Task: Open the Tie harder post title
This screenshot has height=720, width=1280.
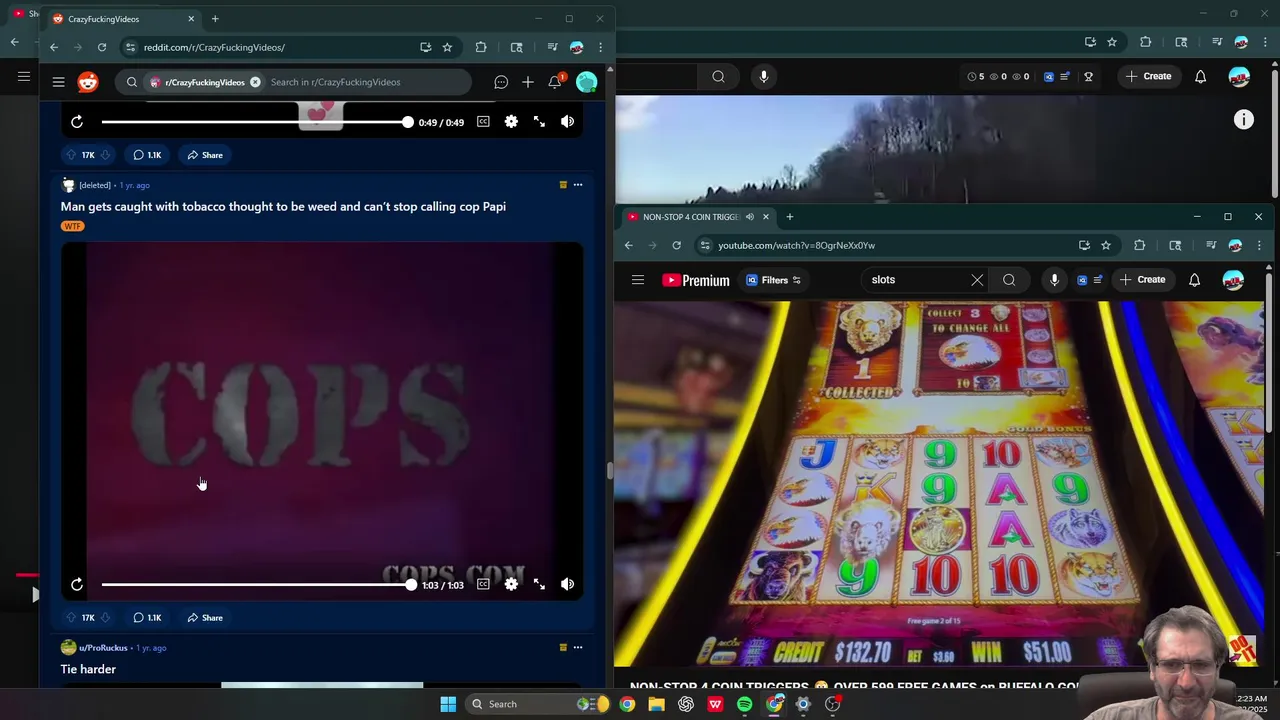Action: click(88, 669)
